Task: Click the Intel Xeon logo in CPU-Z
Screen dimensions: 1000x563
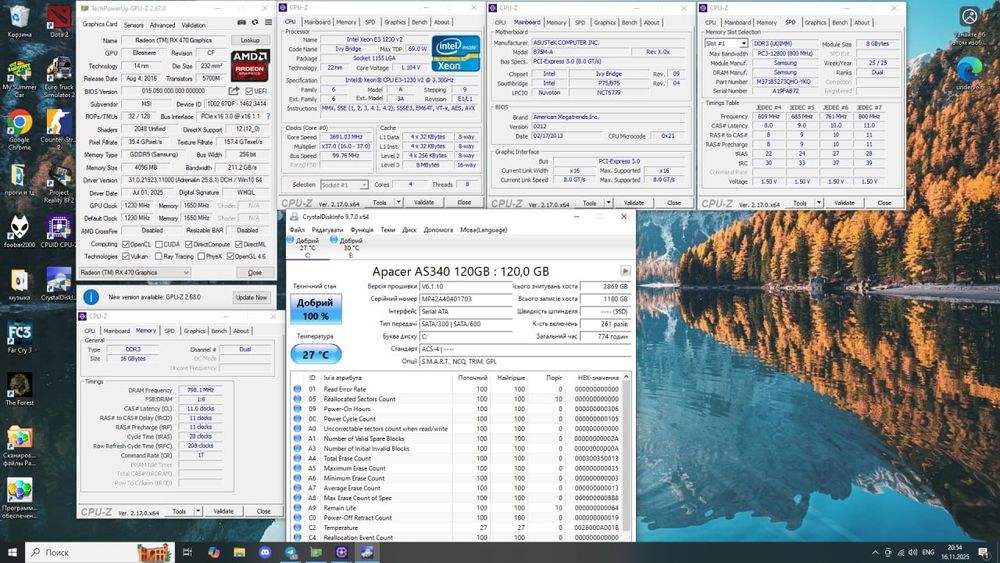Action: pos(455,54)
